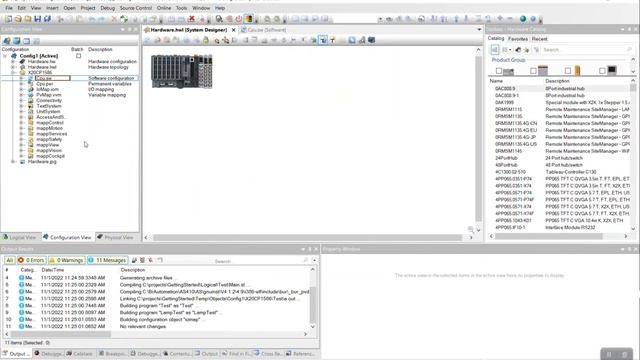Image resolution: width=640 pixels, height=360 pixels.
Task: Toggle the Batch checkbox for Config1
Action: coord(78,56)
